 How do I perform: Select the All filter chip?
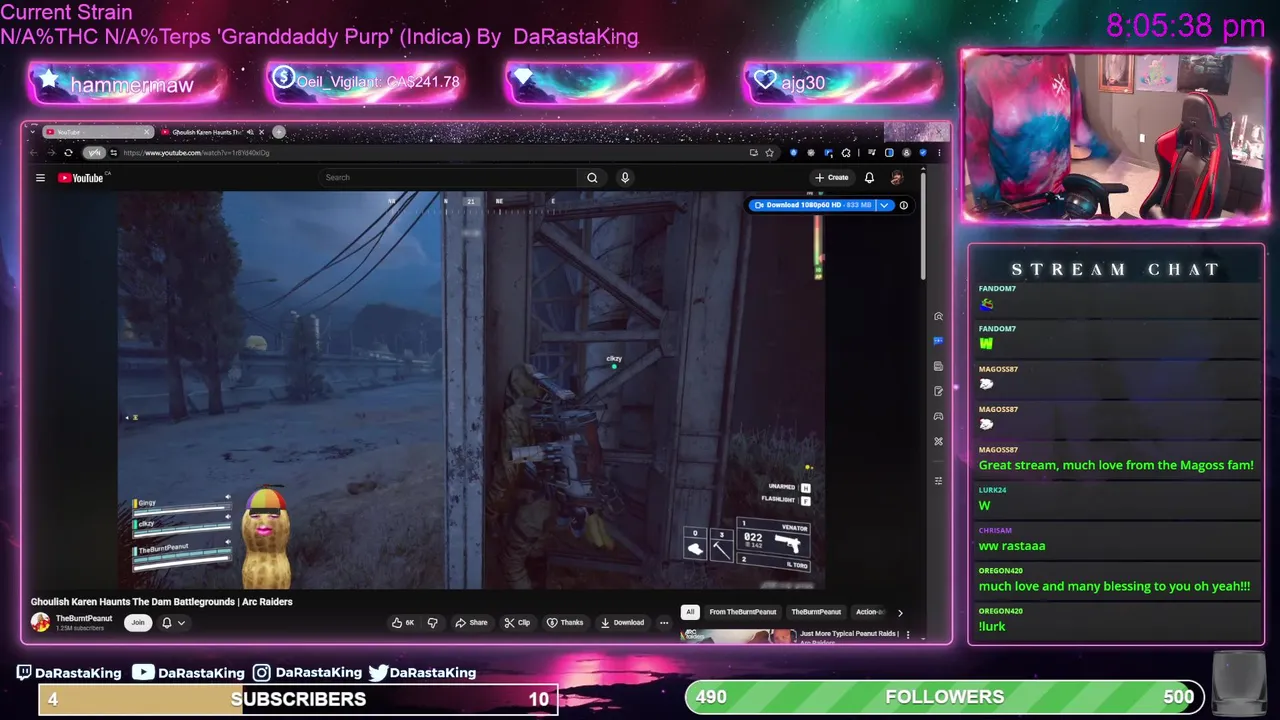click(x=690, y=612)
